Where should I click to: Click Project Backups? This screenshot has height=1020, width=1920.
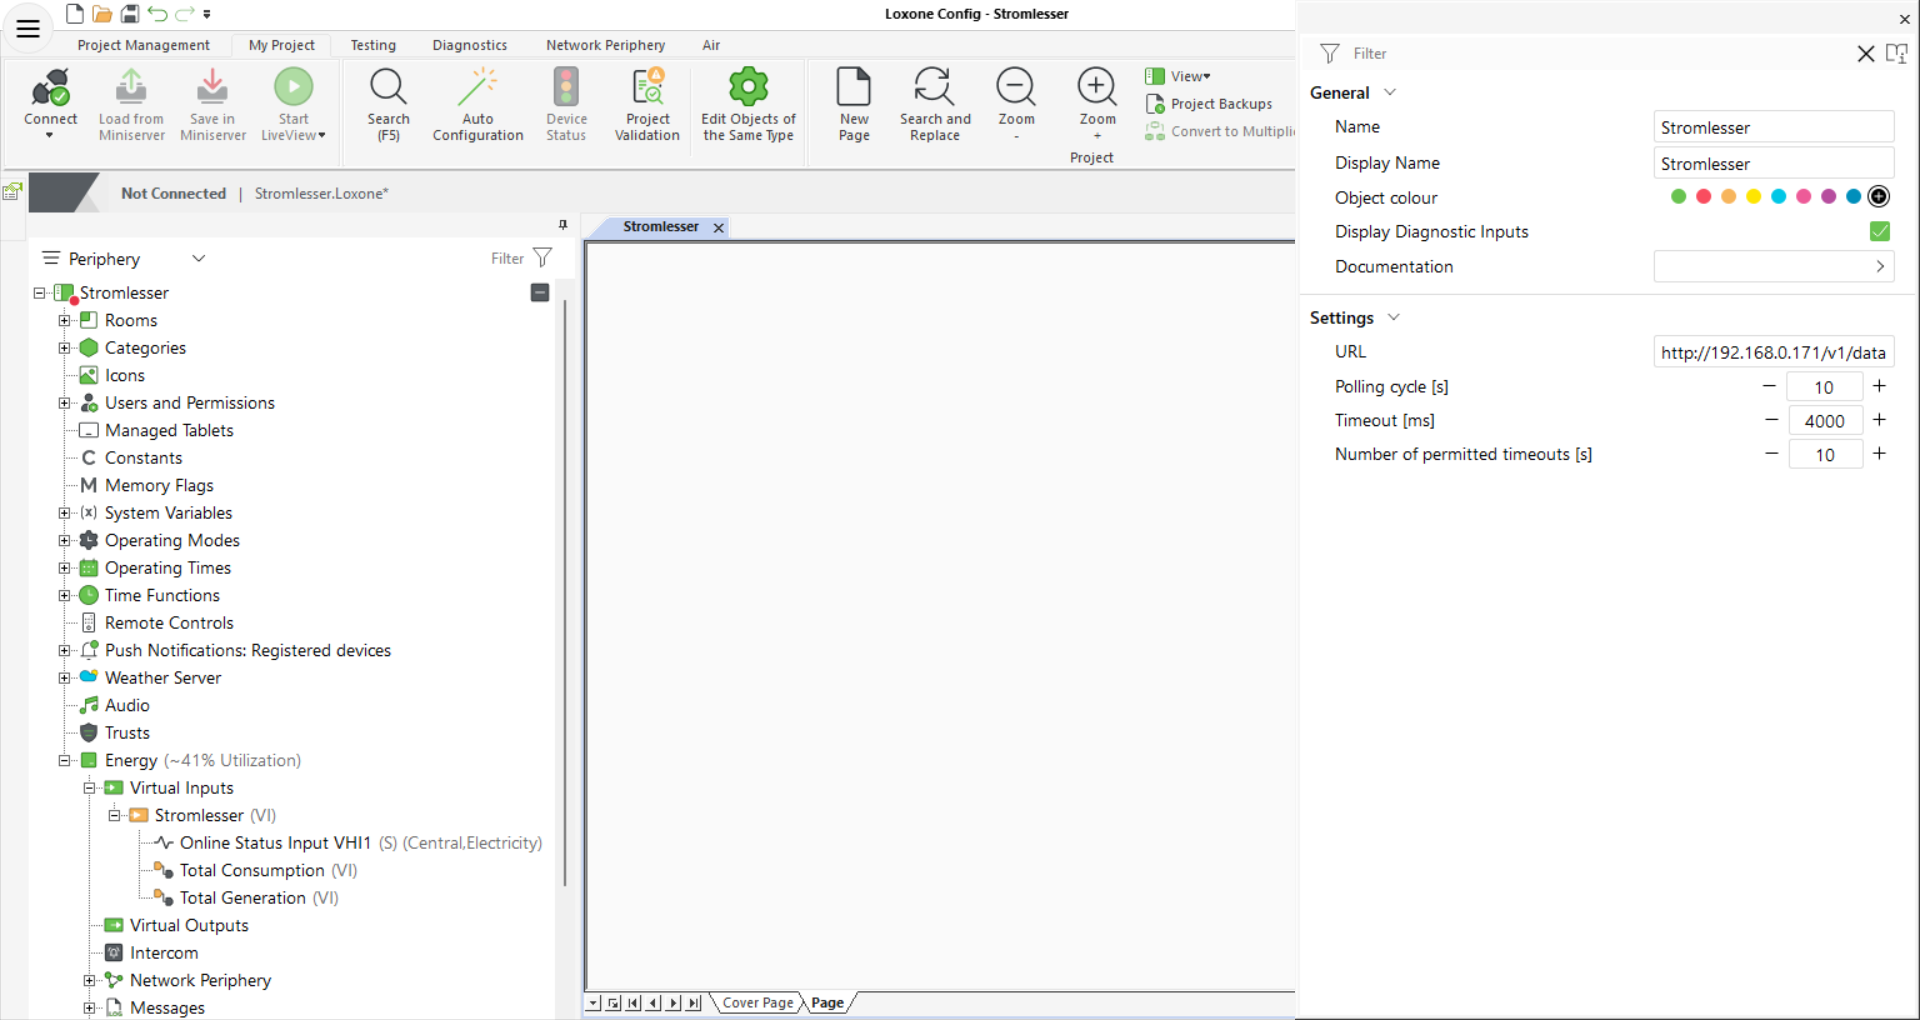pos(1220,104)
